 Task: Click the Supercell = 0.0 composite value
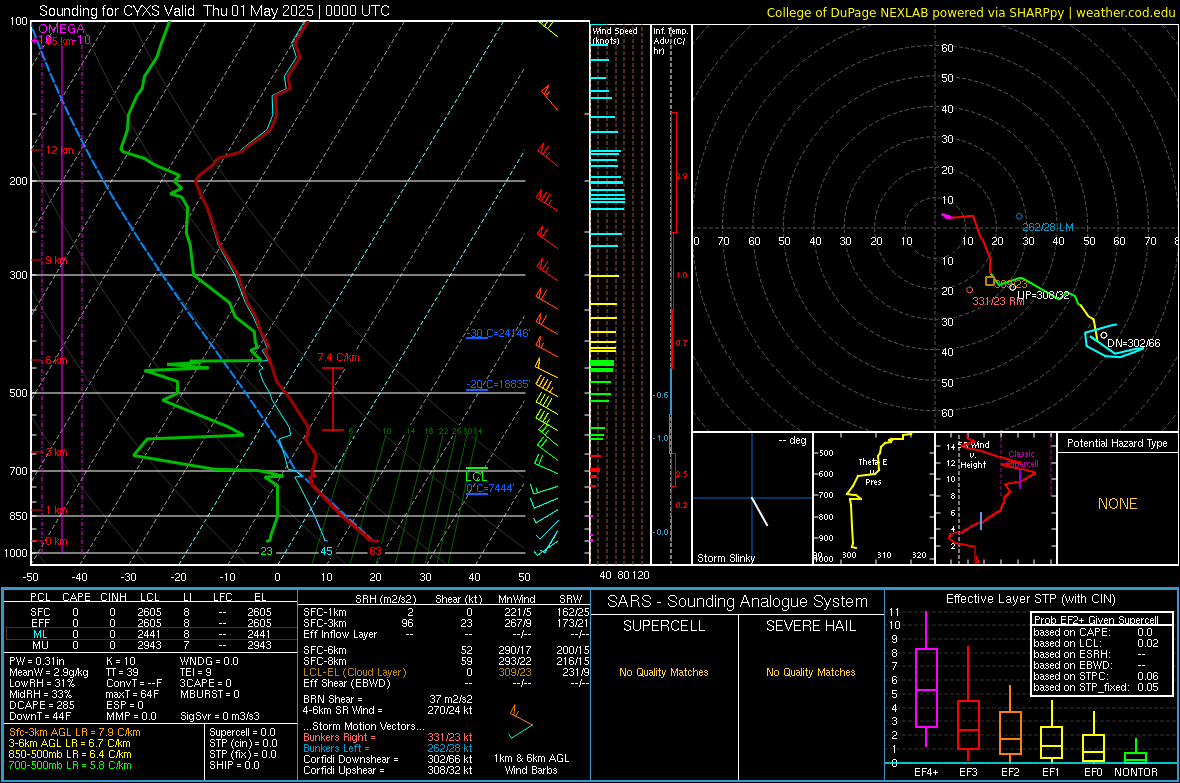coord(242,733)
